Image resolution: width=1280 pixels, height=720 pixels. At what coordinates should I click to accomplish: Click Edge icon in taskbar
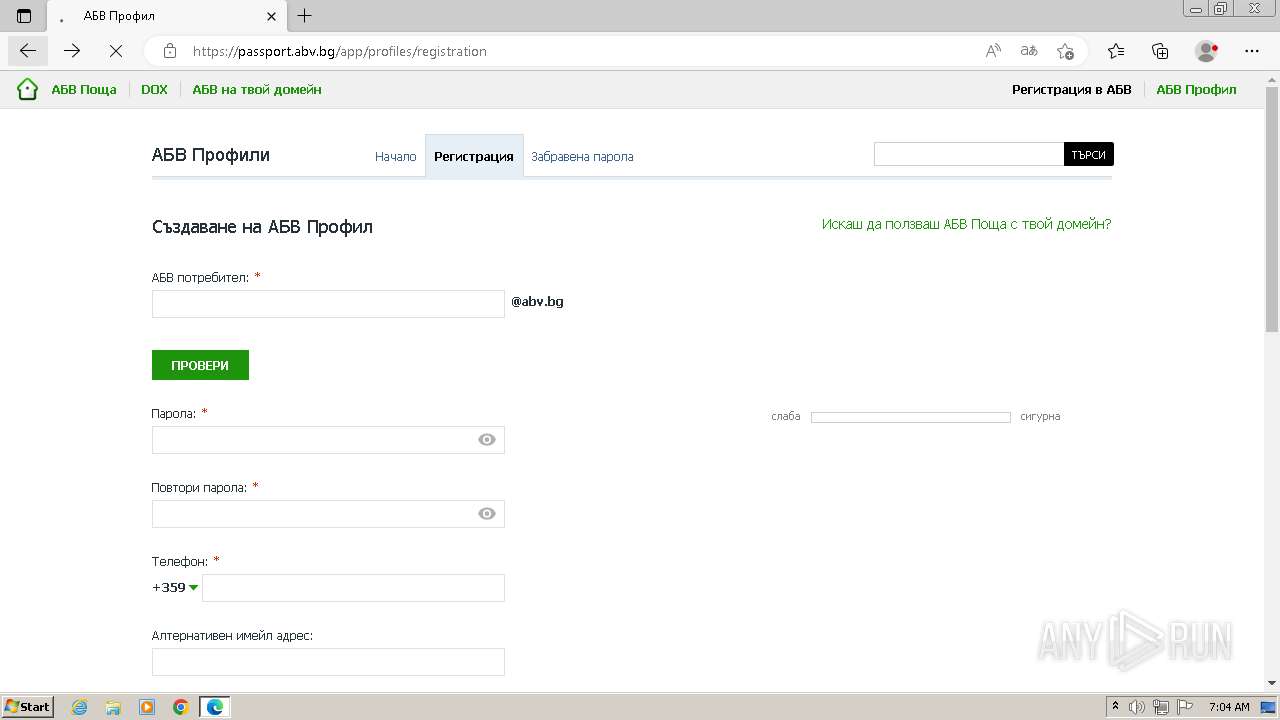coord(215,707)
